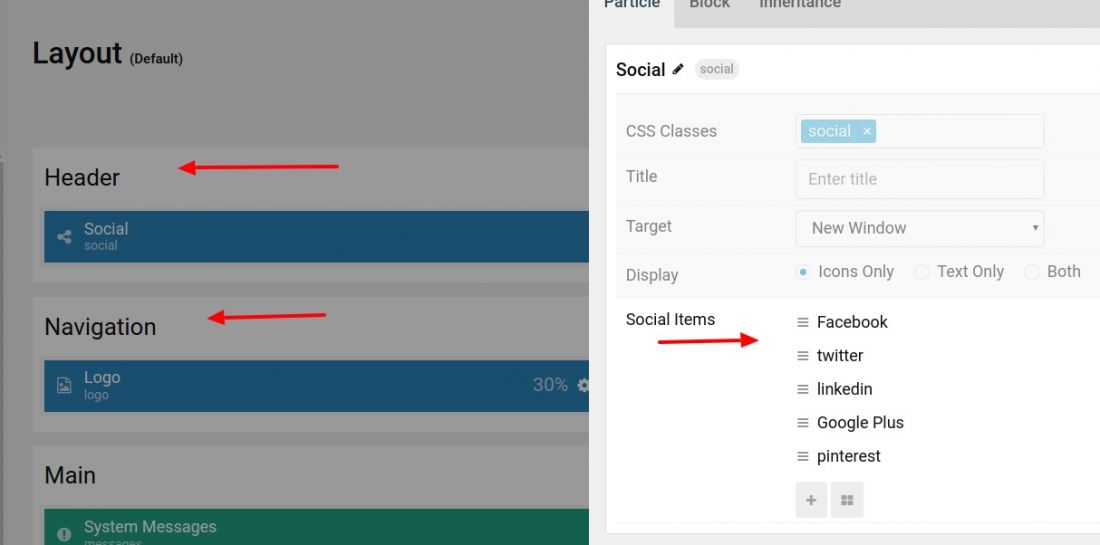Viewport: 1100px width, 545px height.
Task: Switch to the Inheritance tab
Action: click(x=800, y=4)
